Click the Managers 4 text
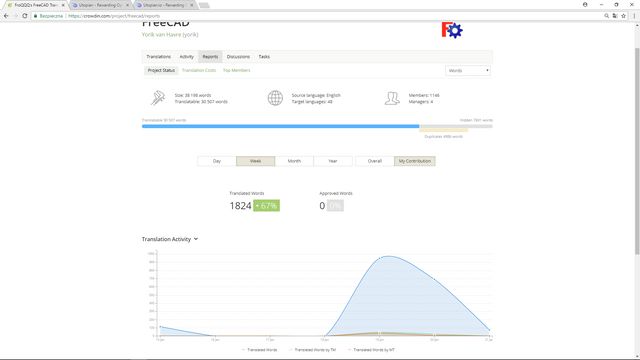640x360 pixels. point(421,102)
